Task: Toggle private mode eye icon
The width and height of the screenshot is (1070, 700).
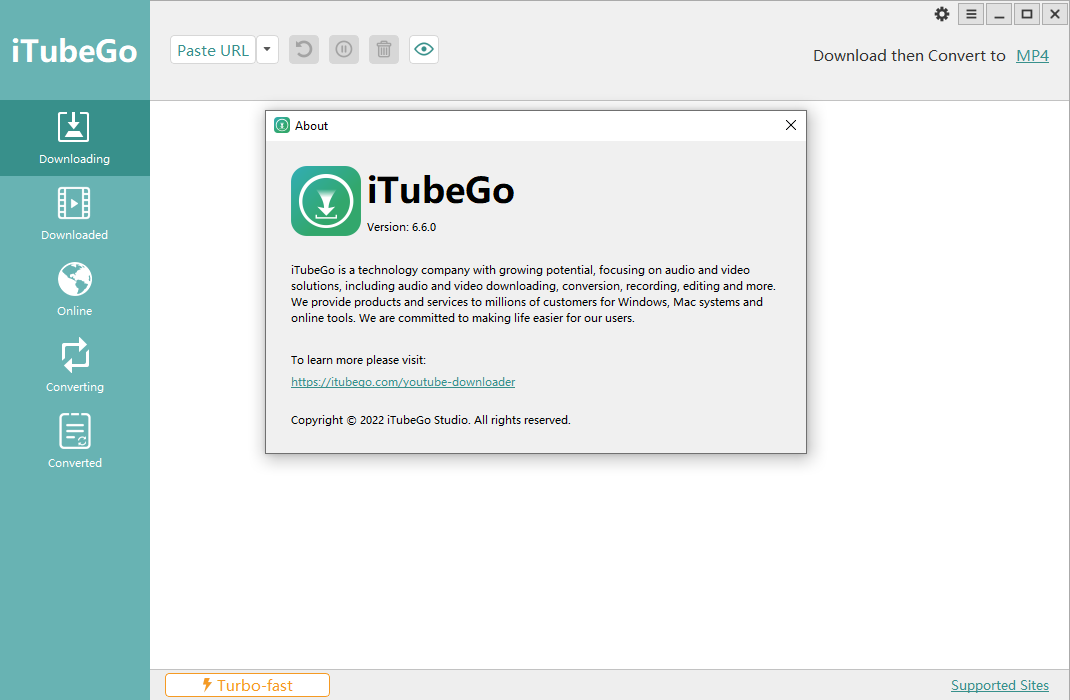Action: [x=424, y=50]
